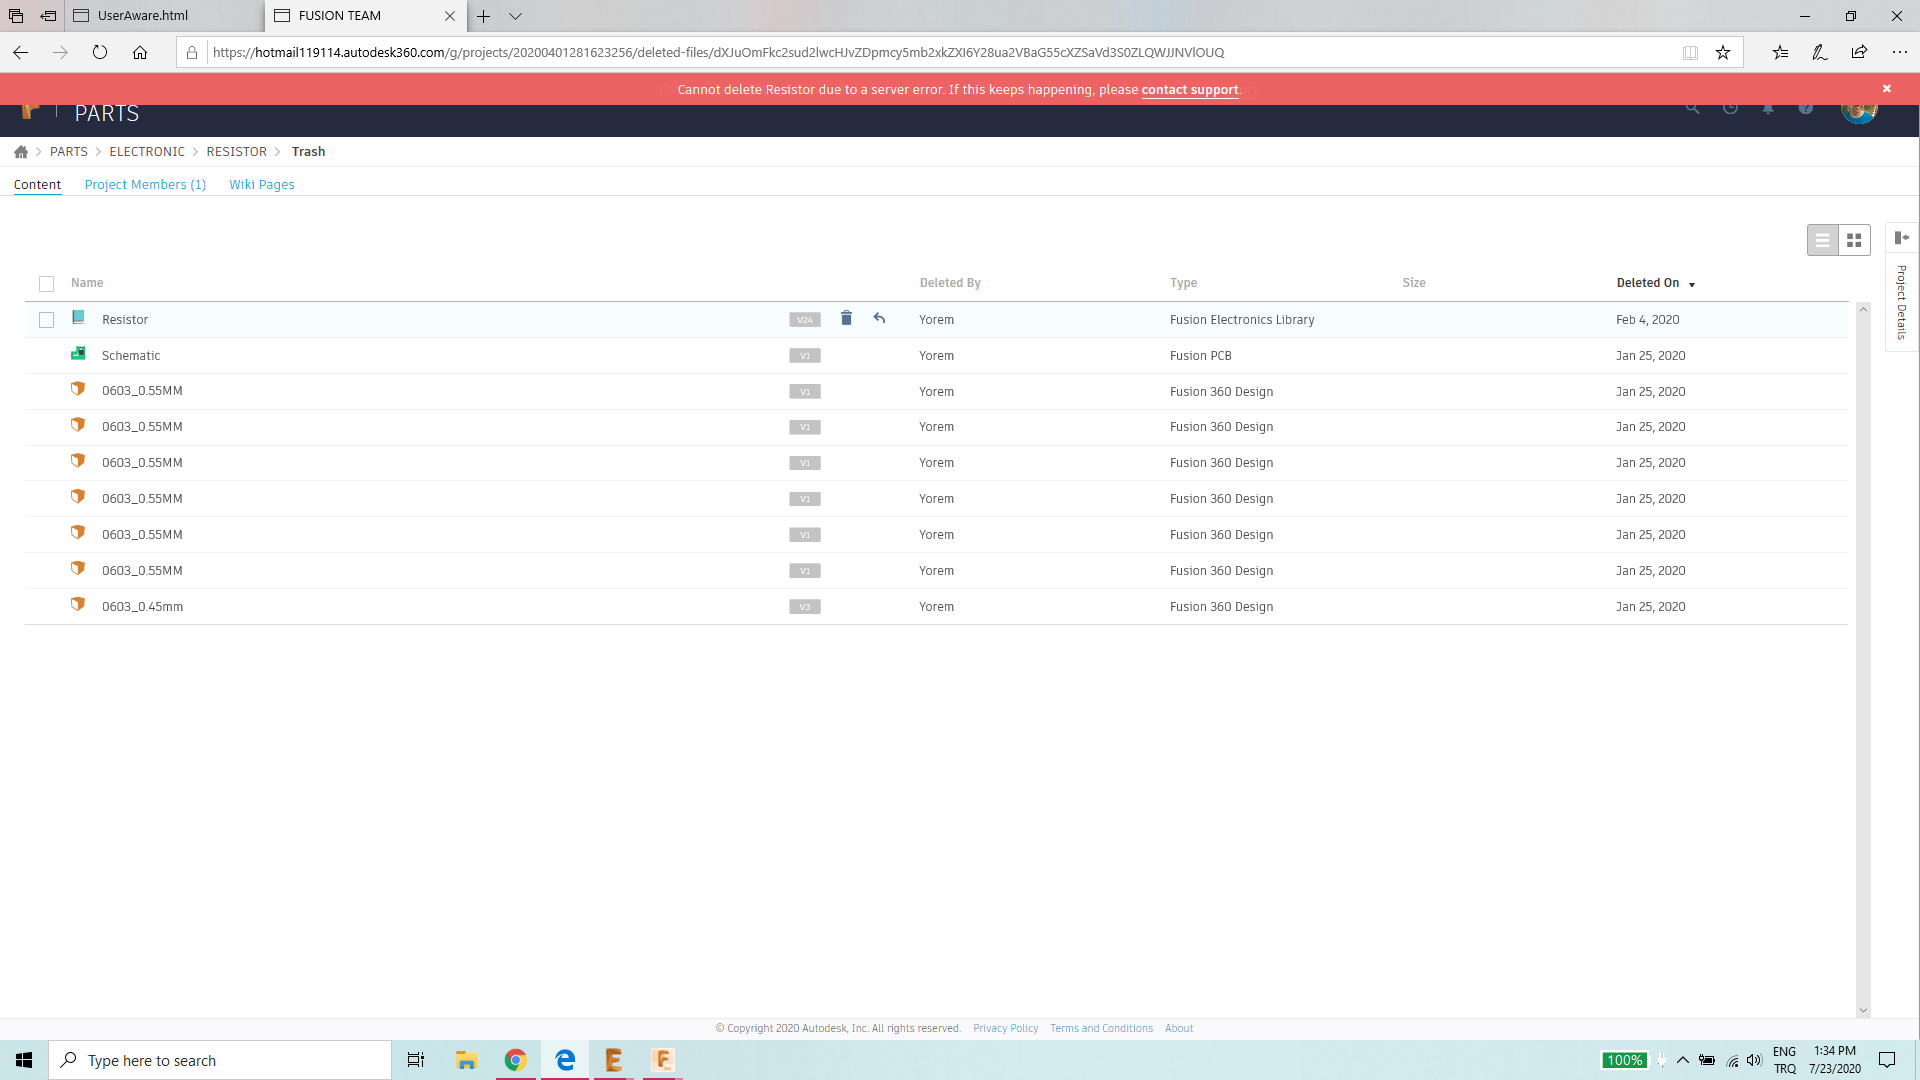1920x1080 pixels.
Task: Open the contact support link in the banner
Action: 1189,90
